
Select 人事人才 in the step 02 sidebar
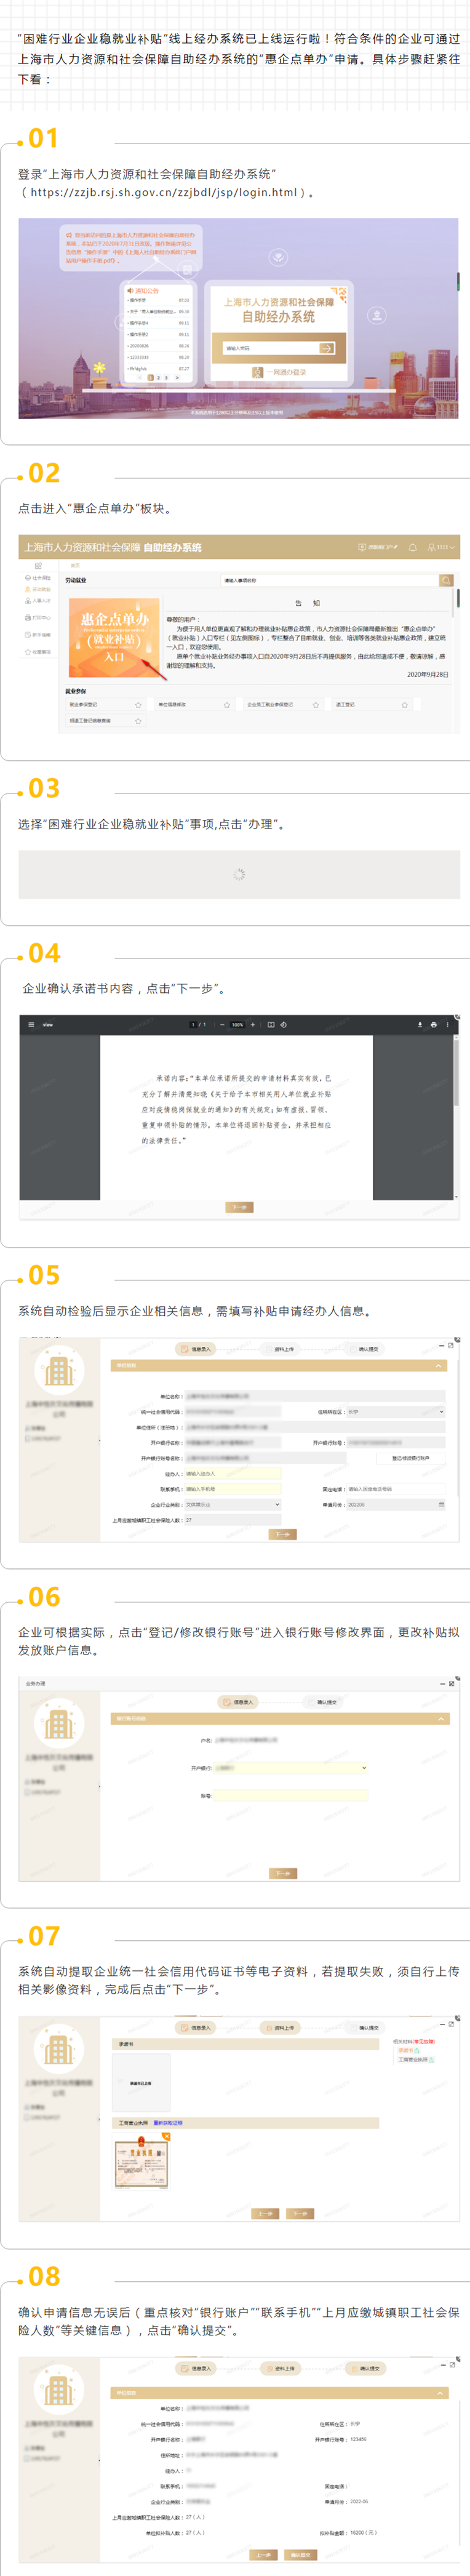[x=38, y=601]
